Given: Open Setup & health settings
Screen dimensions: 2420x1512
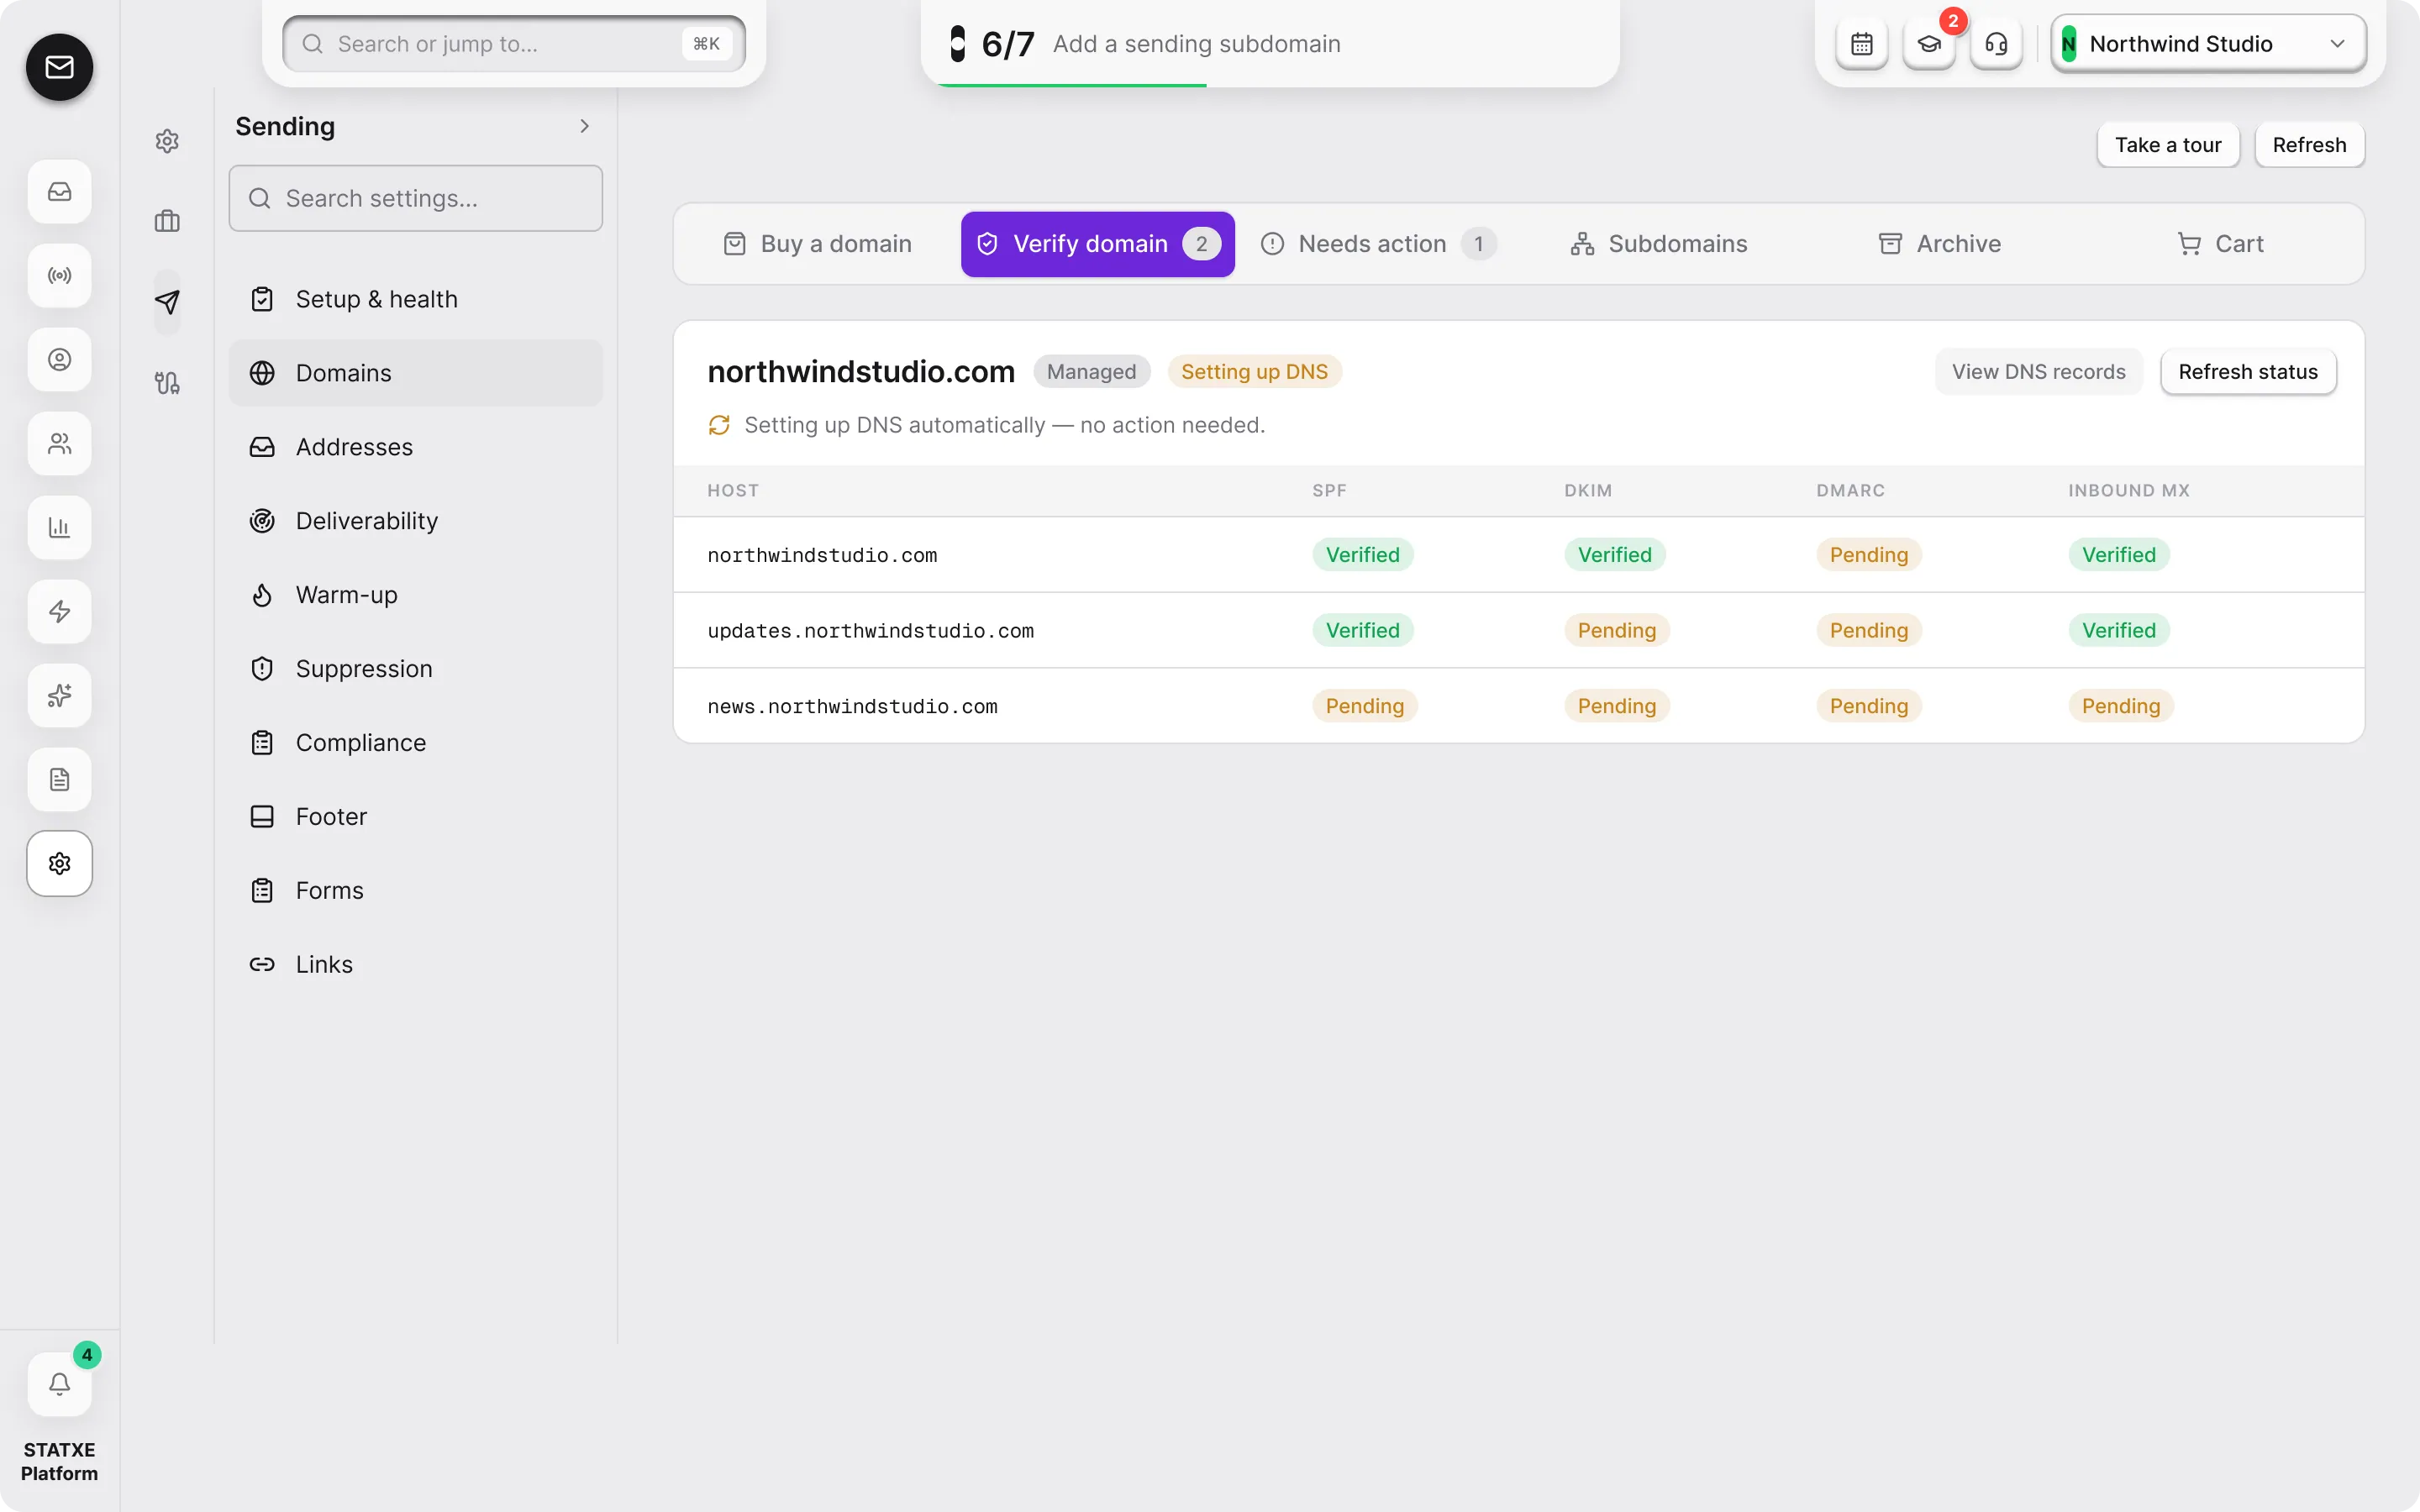Looking at the screenshot, I should coord(415,299).
